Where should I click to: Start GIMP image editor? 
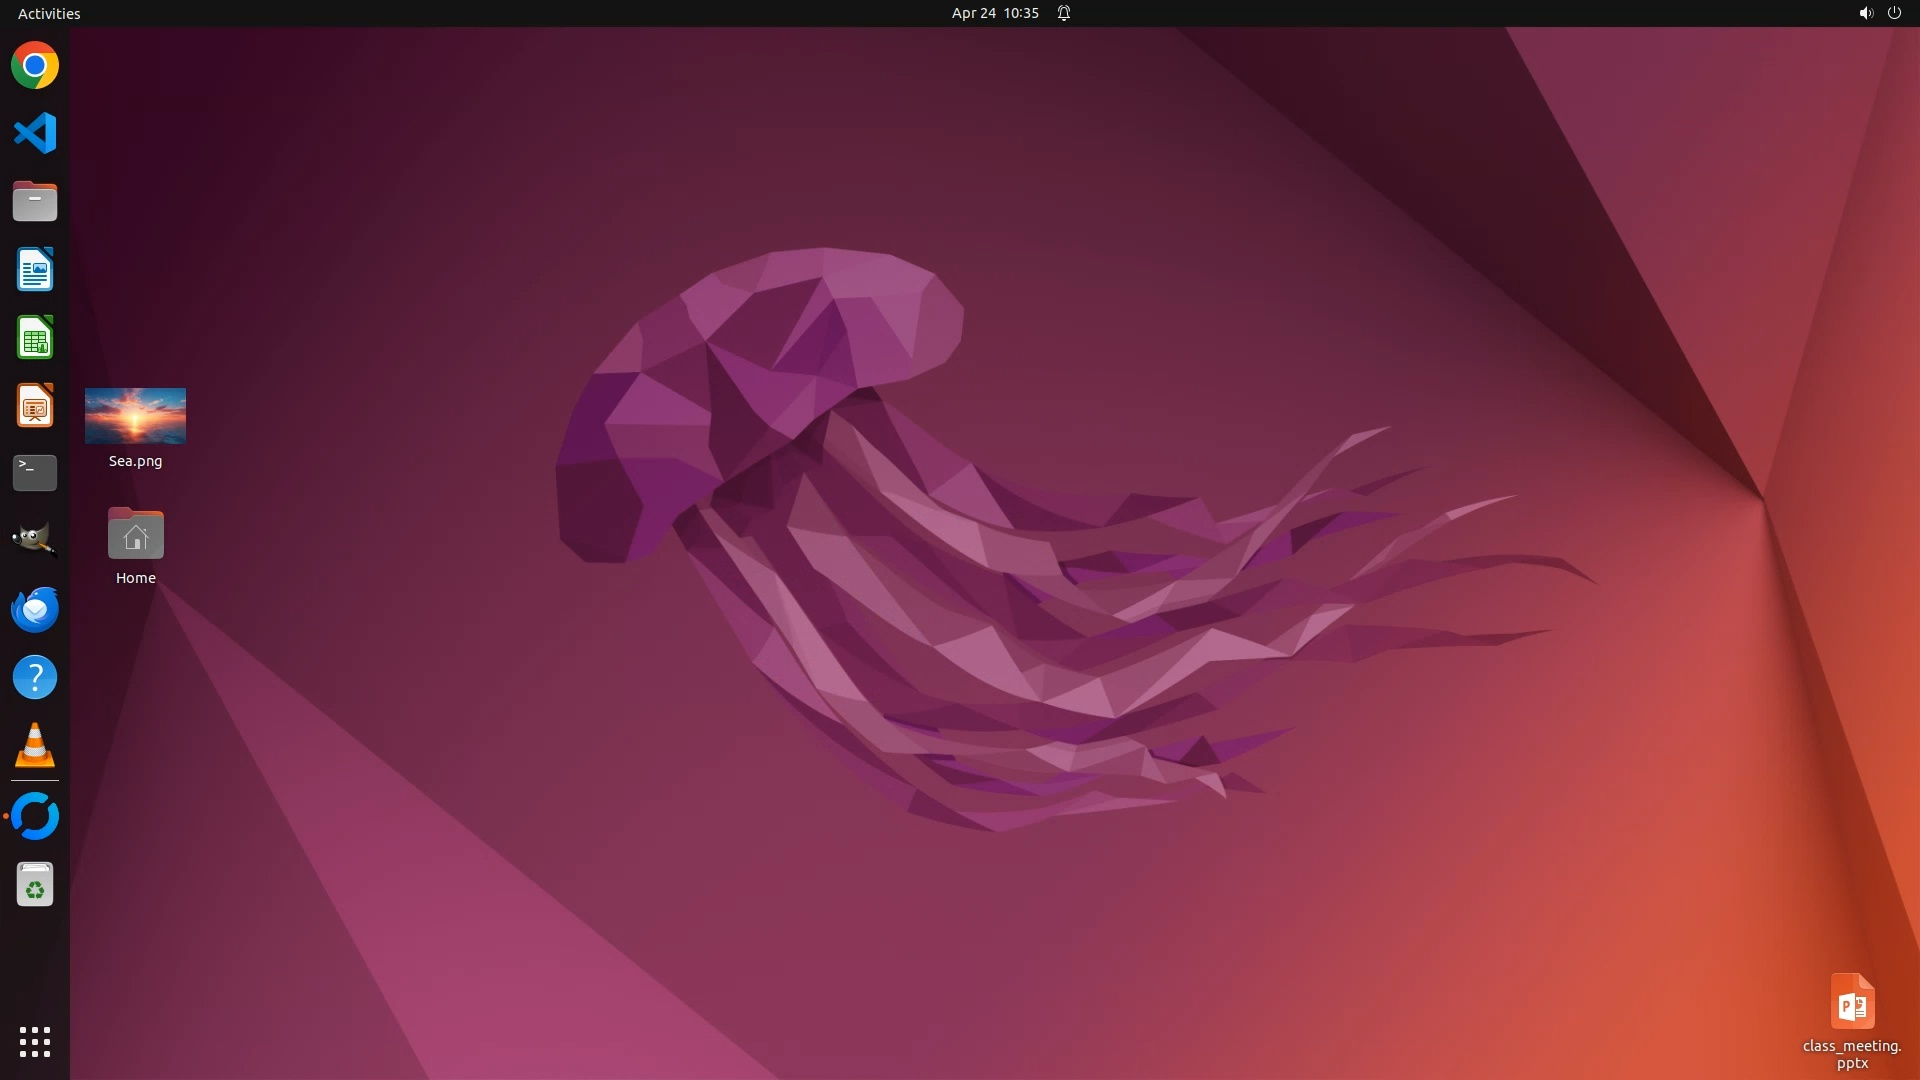click(x=35, y=541)
